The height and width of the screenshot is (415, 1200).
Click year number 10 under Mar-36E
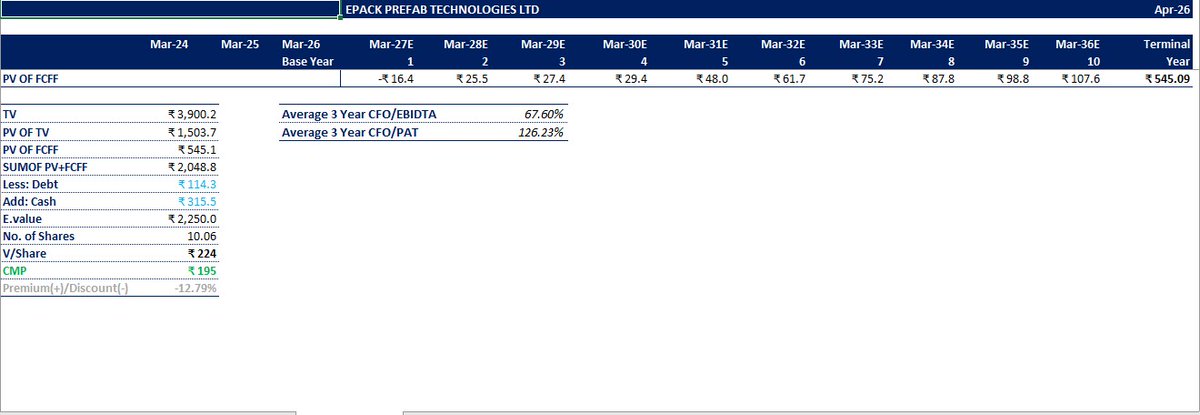coord(1093,62)
